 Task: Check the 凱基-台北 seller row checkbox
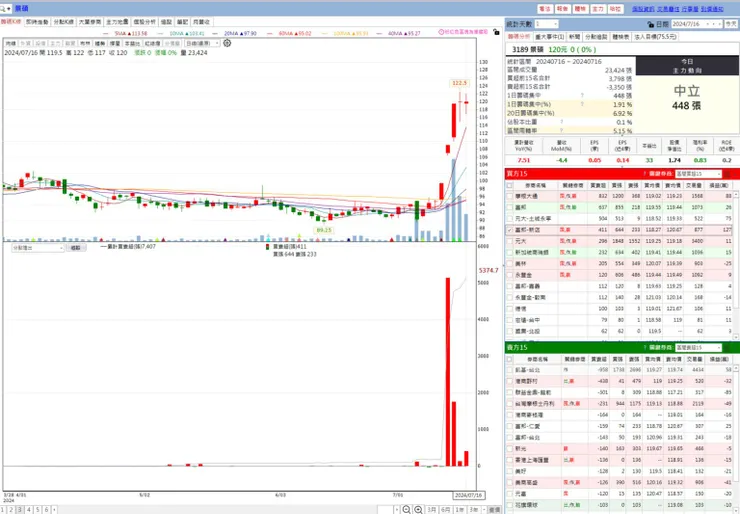point(509,370)
